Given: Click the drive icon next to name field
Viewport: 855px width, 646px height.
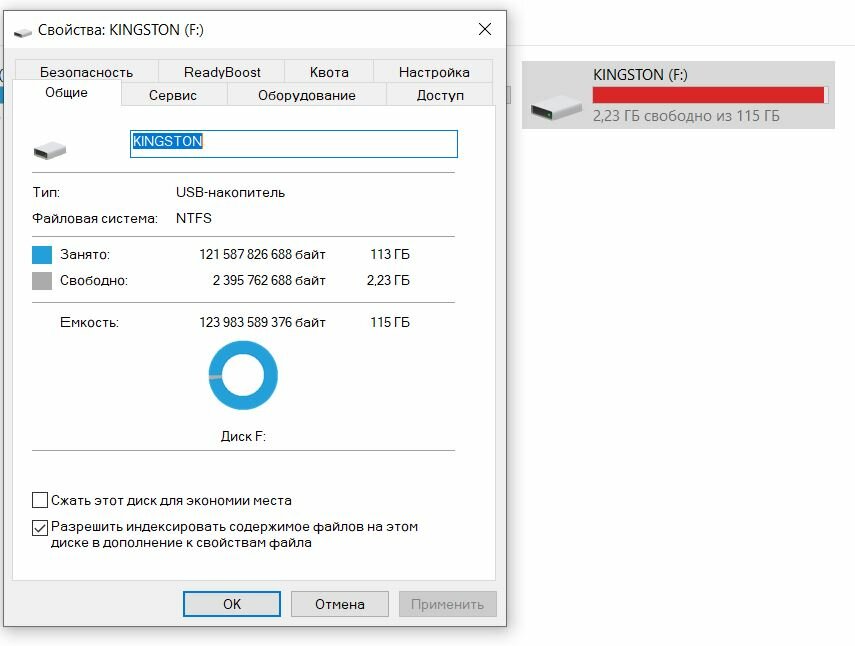Looking at the screenshot, I should click(x=50, y=150).
